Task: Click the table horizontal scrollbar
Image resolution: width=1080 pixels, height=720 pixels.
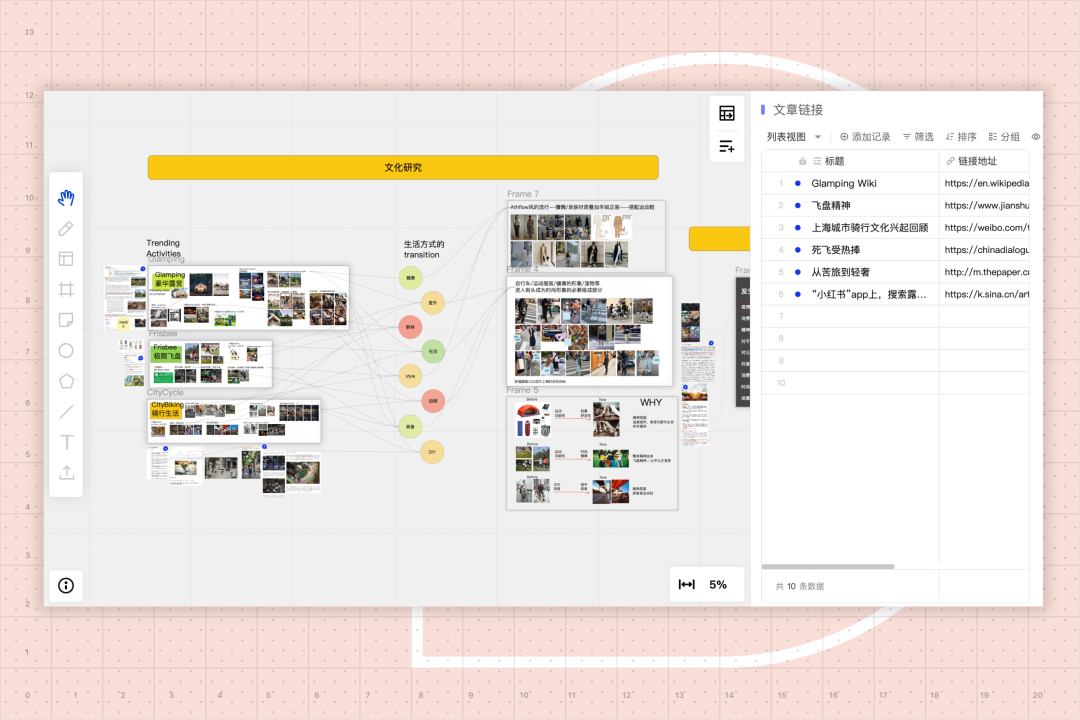Action: pyautogui.click(x=828, y=566)
